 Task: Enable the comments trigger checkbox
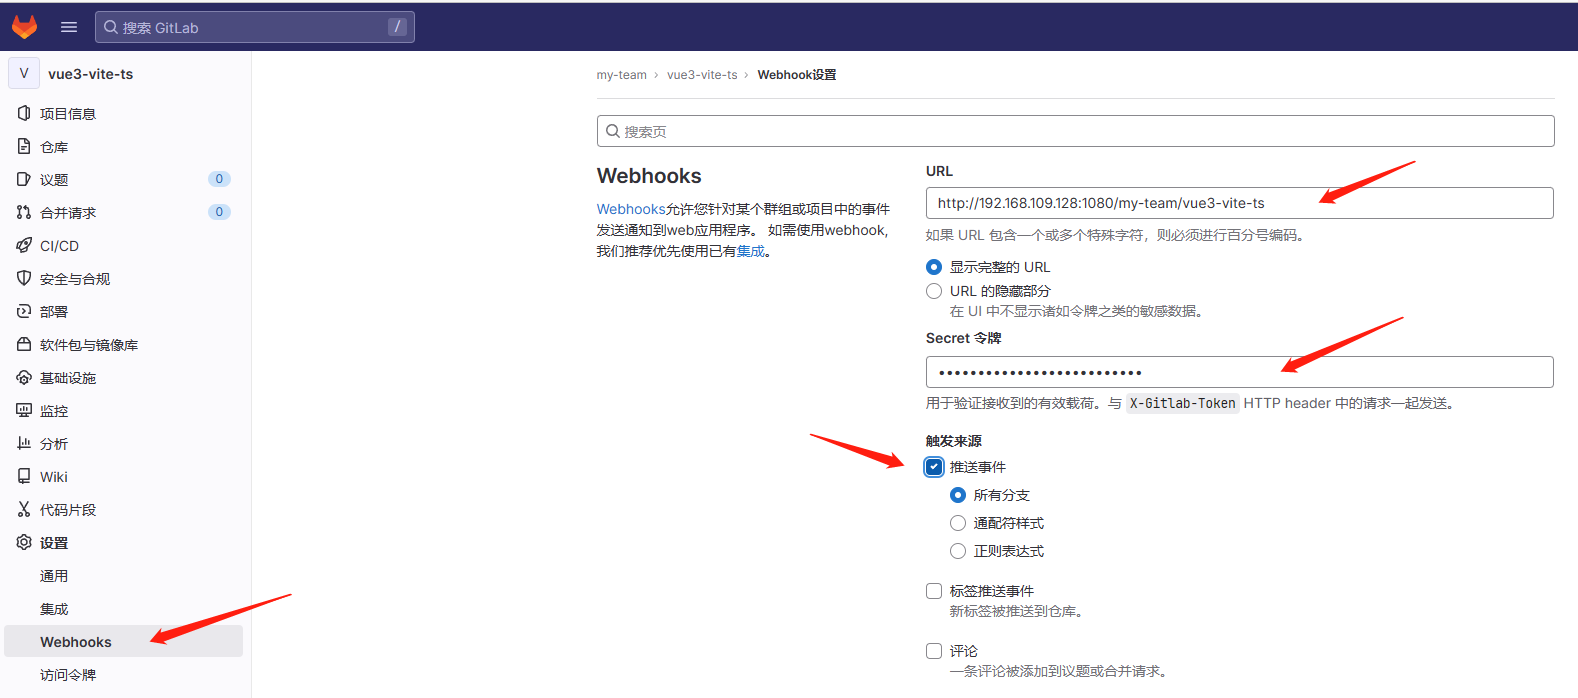934,651
